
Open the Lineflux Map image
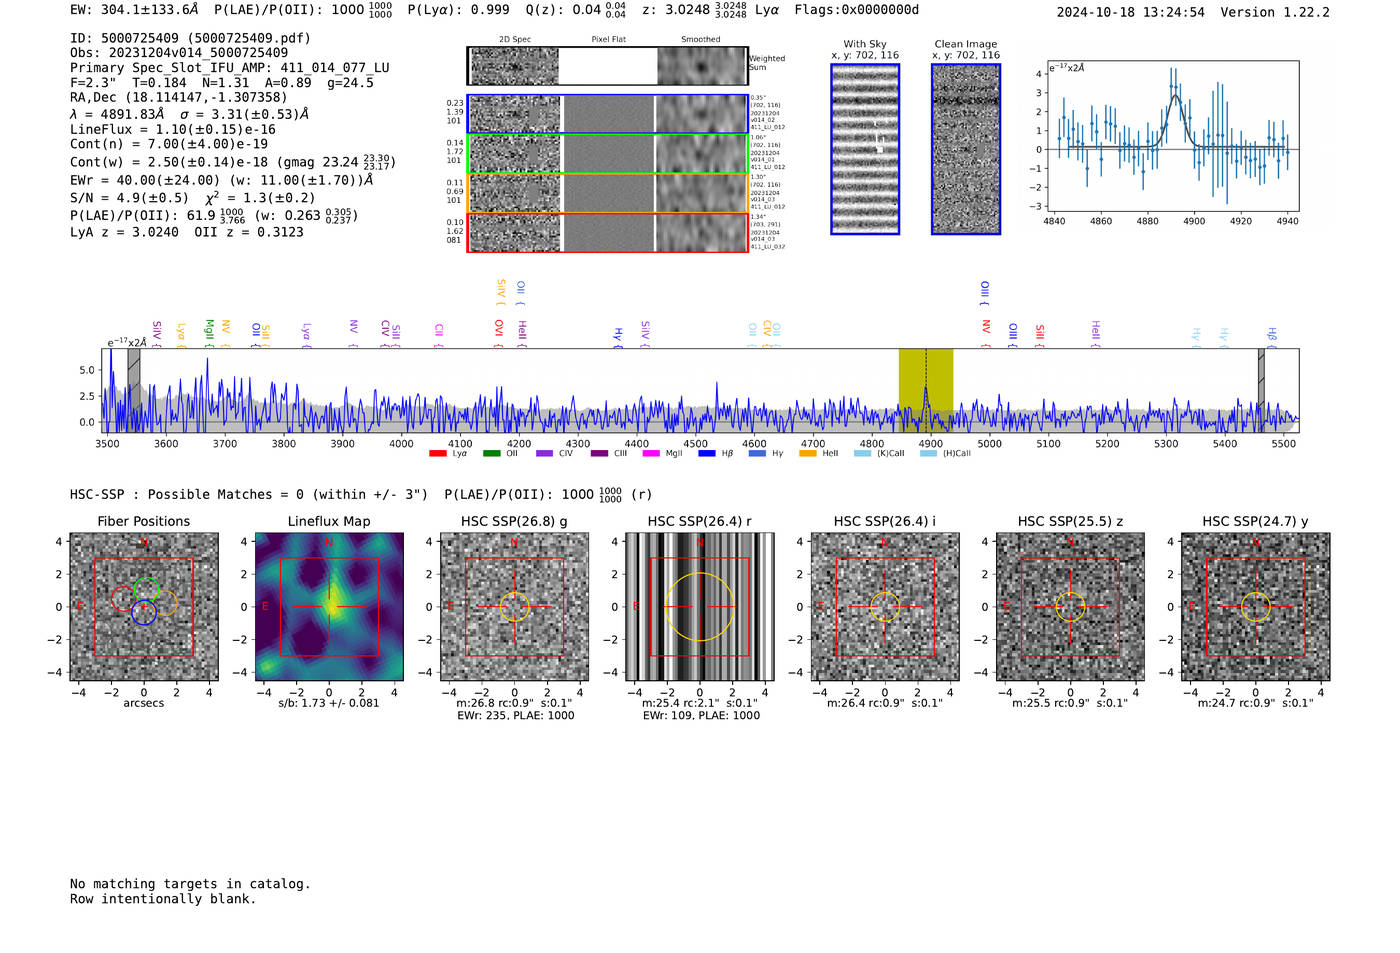pyautogui.click(x=329, y=606)
